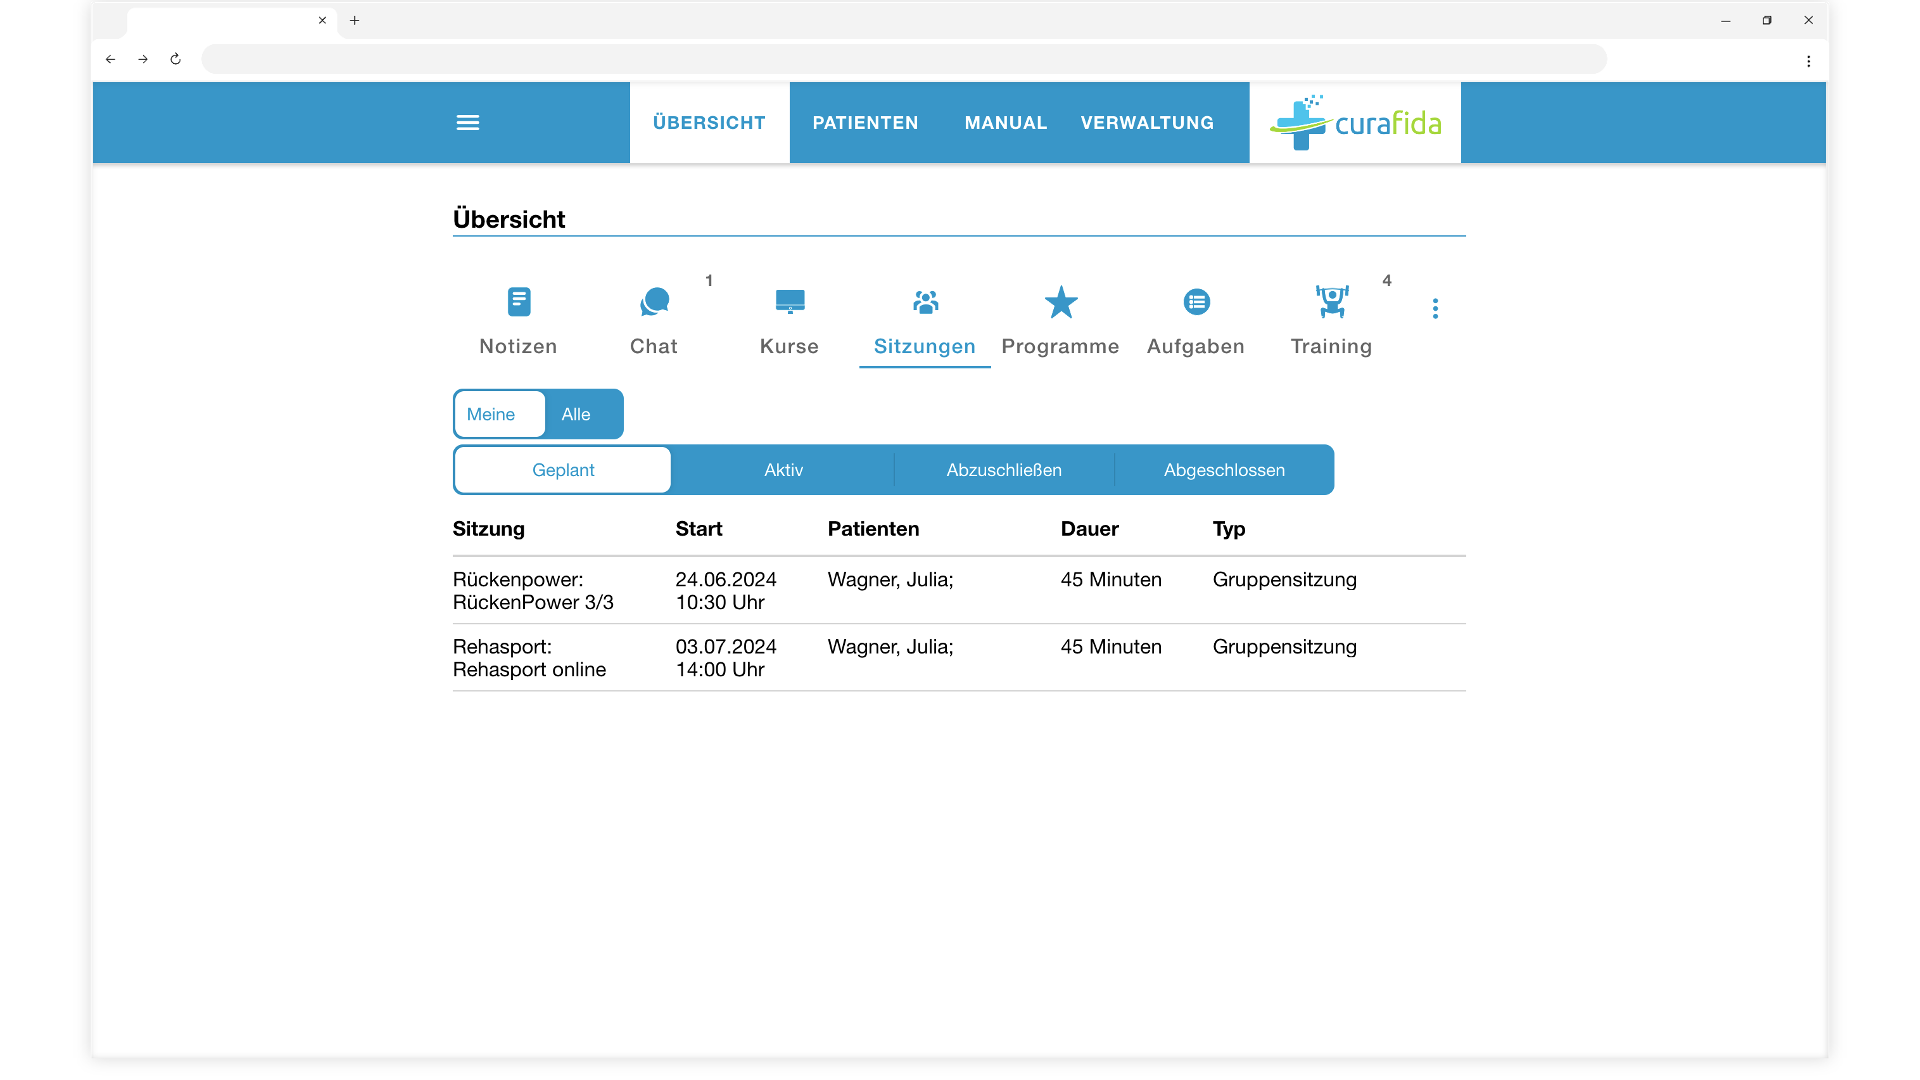Click the Chat badge count 1
This screenshot has height=1080, width=1920.
tap(709, 281)
